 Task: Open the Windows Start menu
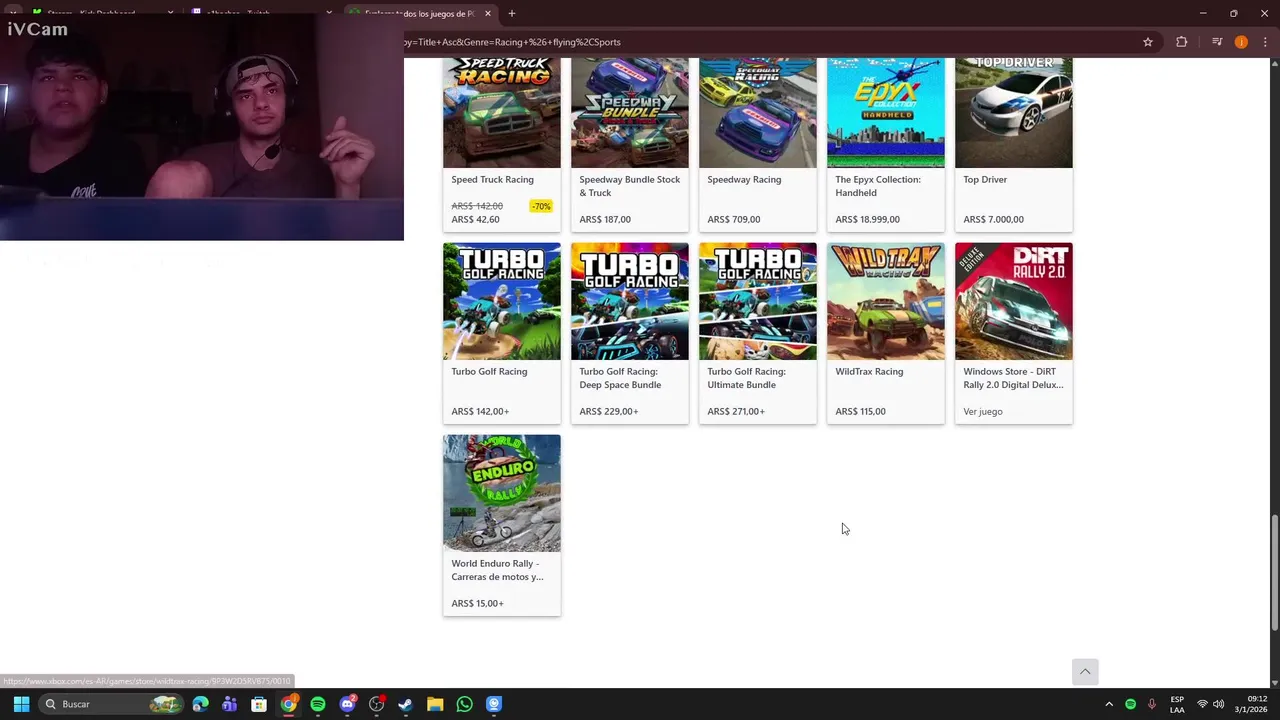(x=21, y=704)
